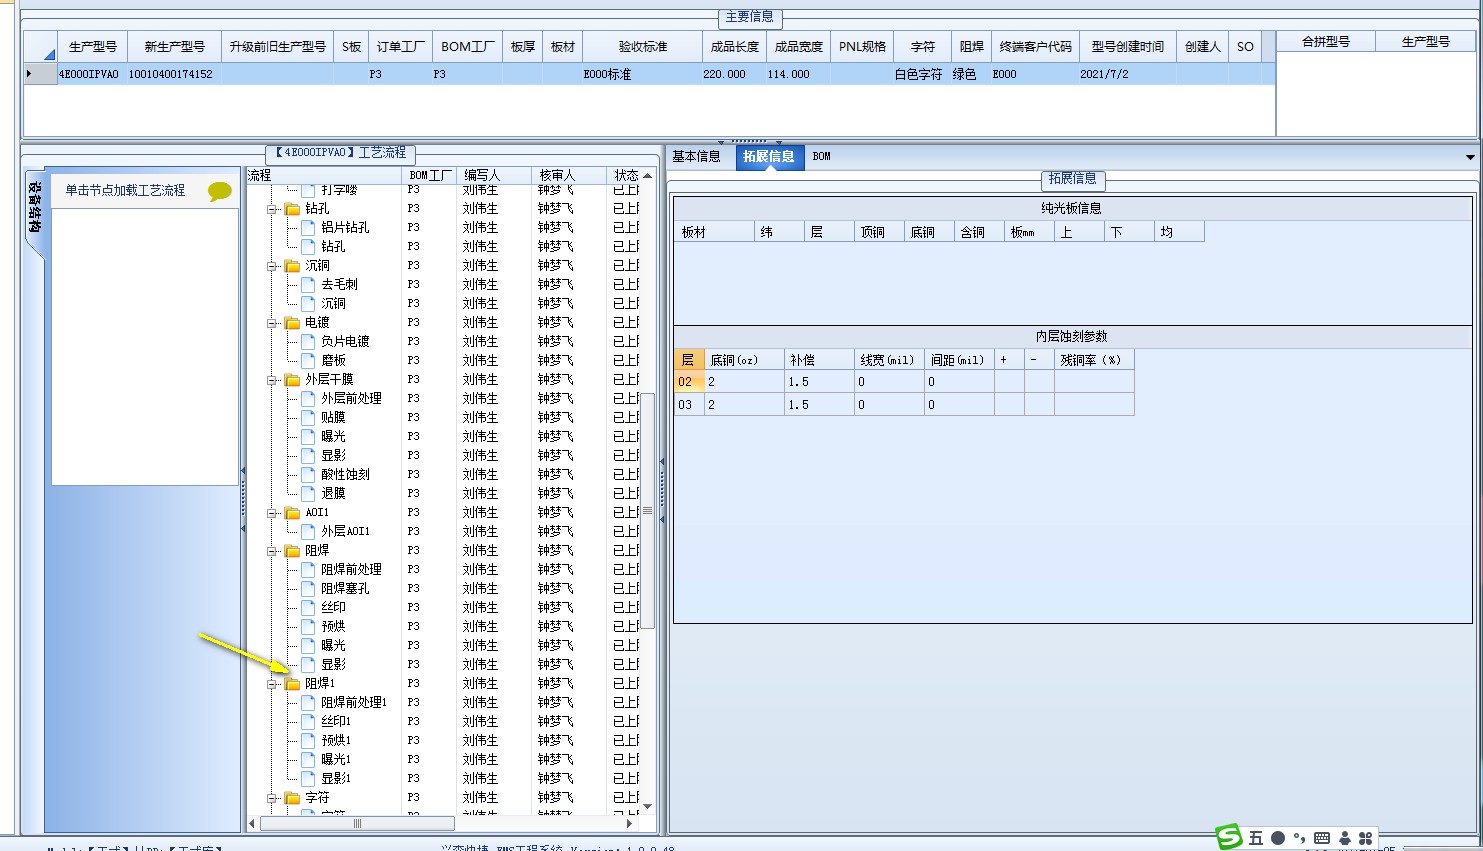Collapse the 外层干膜 tree node

click(272, 380)
